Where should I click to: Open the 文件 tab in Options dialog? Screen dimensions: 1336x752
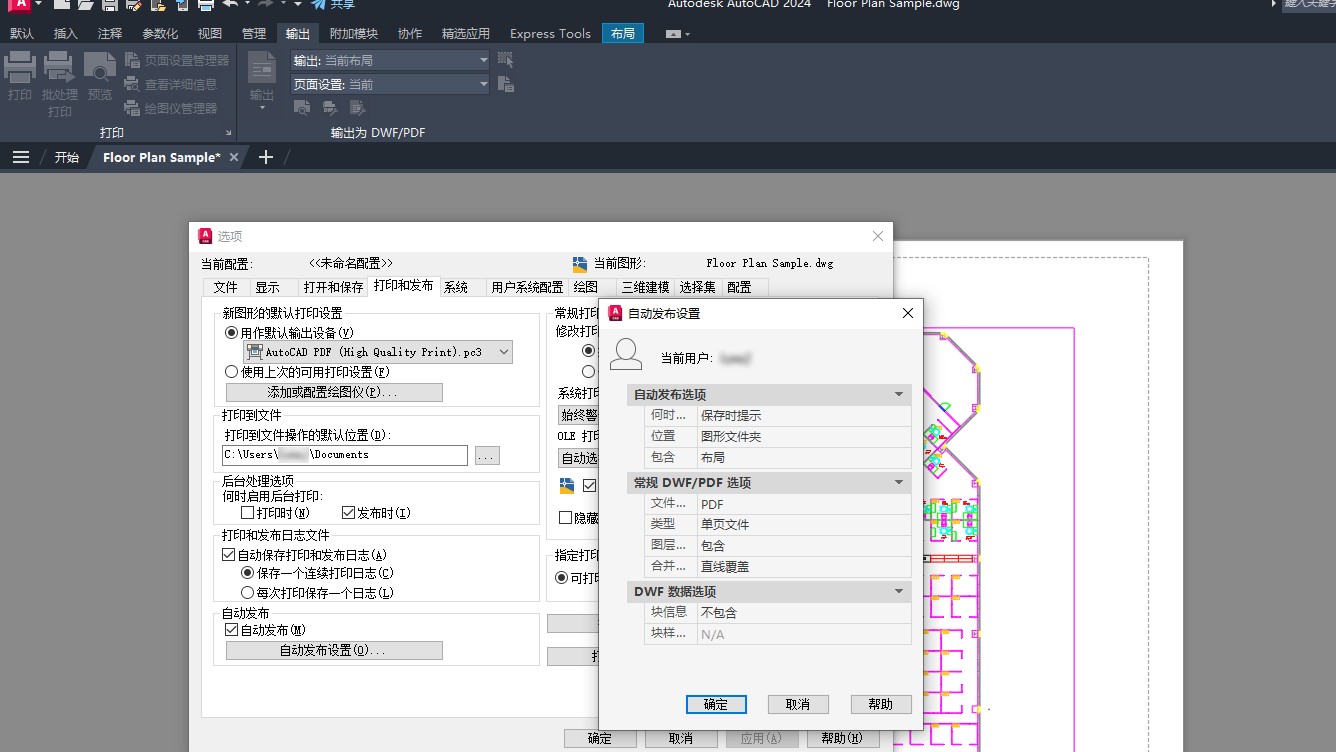click(226, 287)
